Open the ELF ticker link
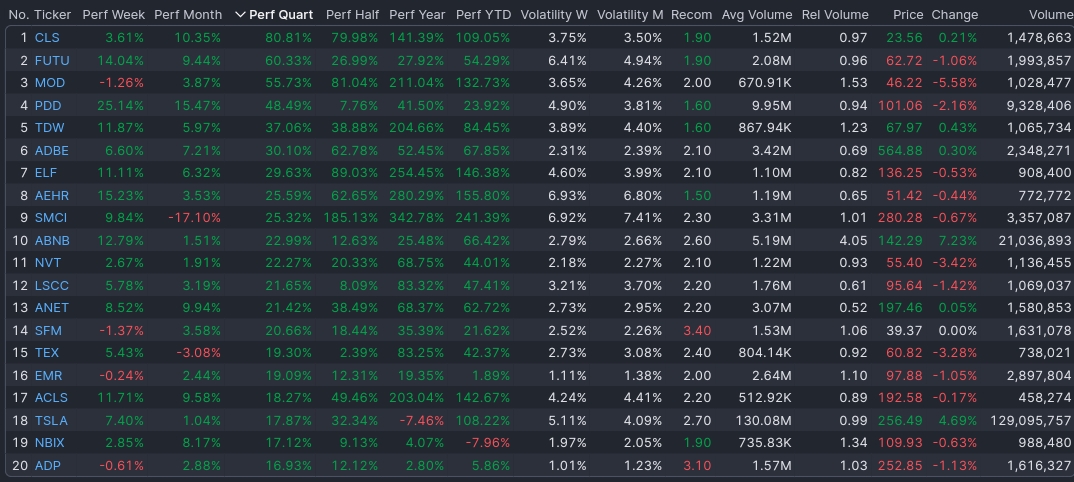 [x=46, y=173]
